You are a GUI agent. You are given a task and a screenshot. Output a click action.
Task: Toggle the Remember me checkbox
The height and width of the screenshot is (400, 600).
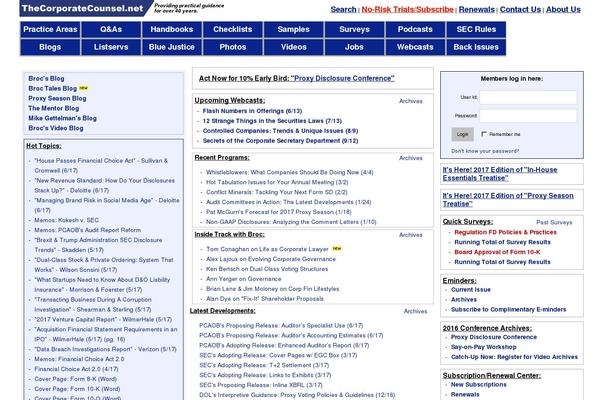(484, 134)
